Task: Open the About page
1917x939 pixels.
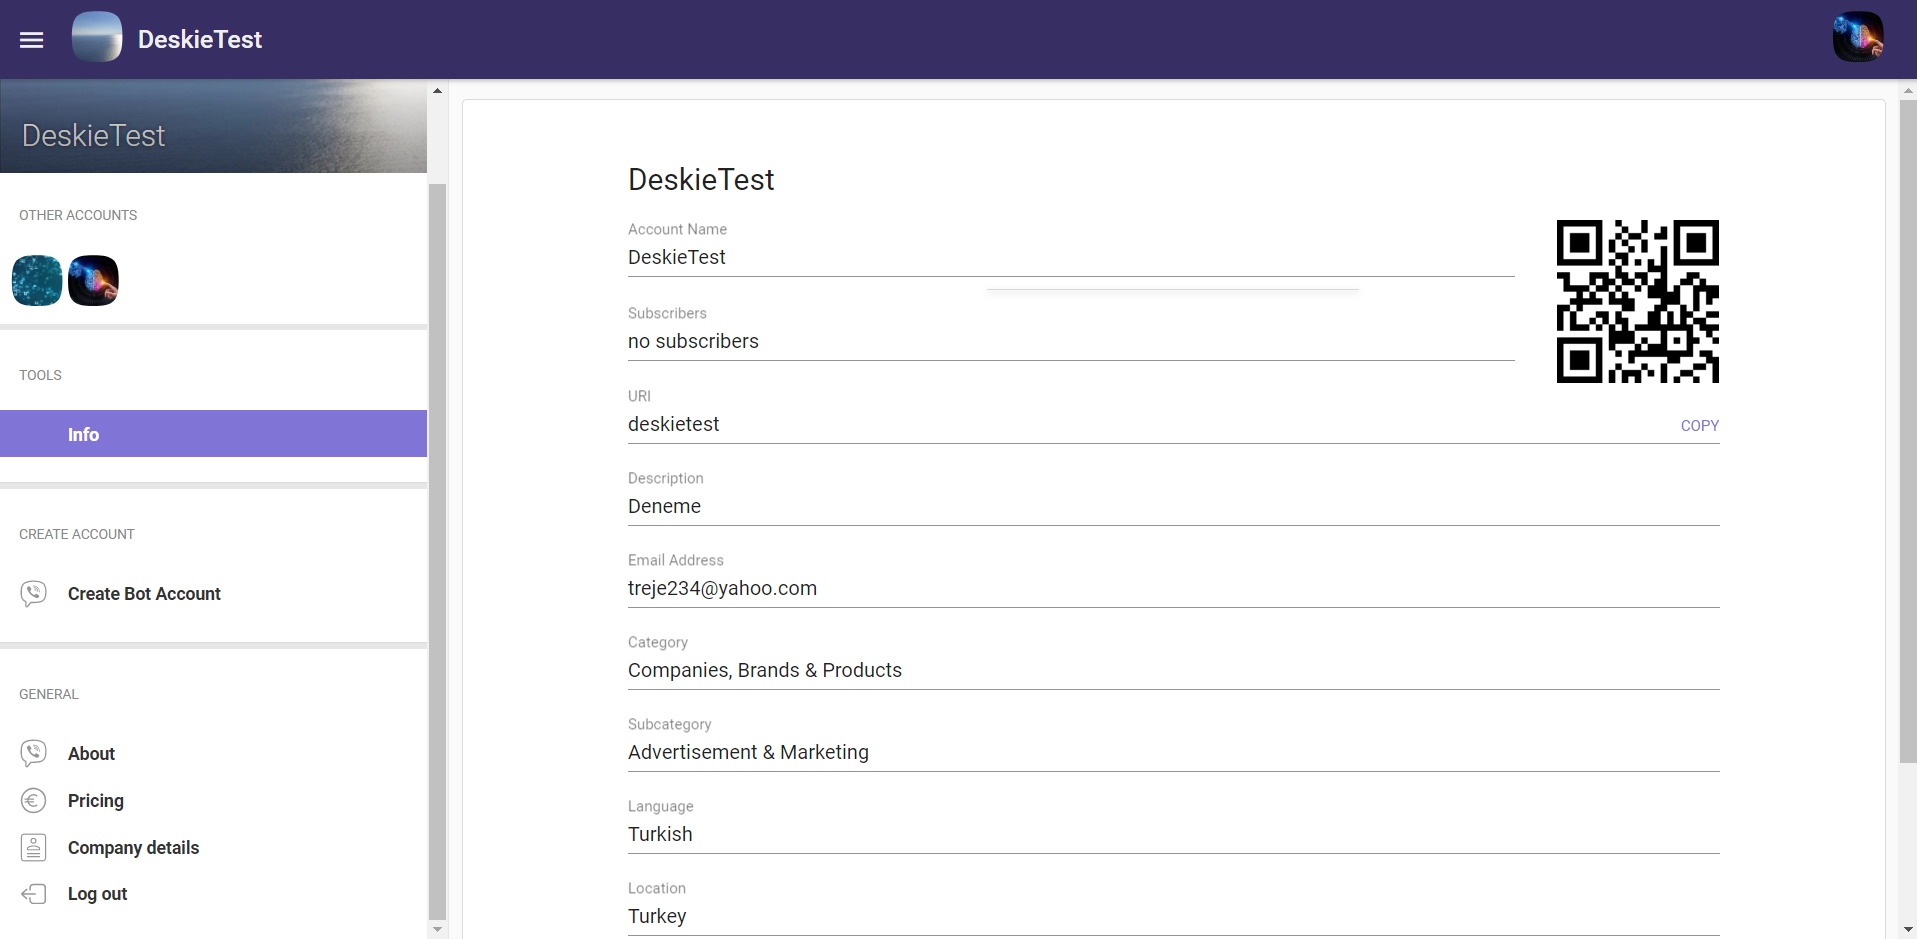Action: click(x=91, y=754)
